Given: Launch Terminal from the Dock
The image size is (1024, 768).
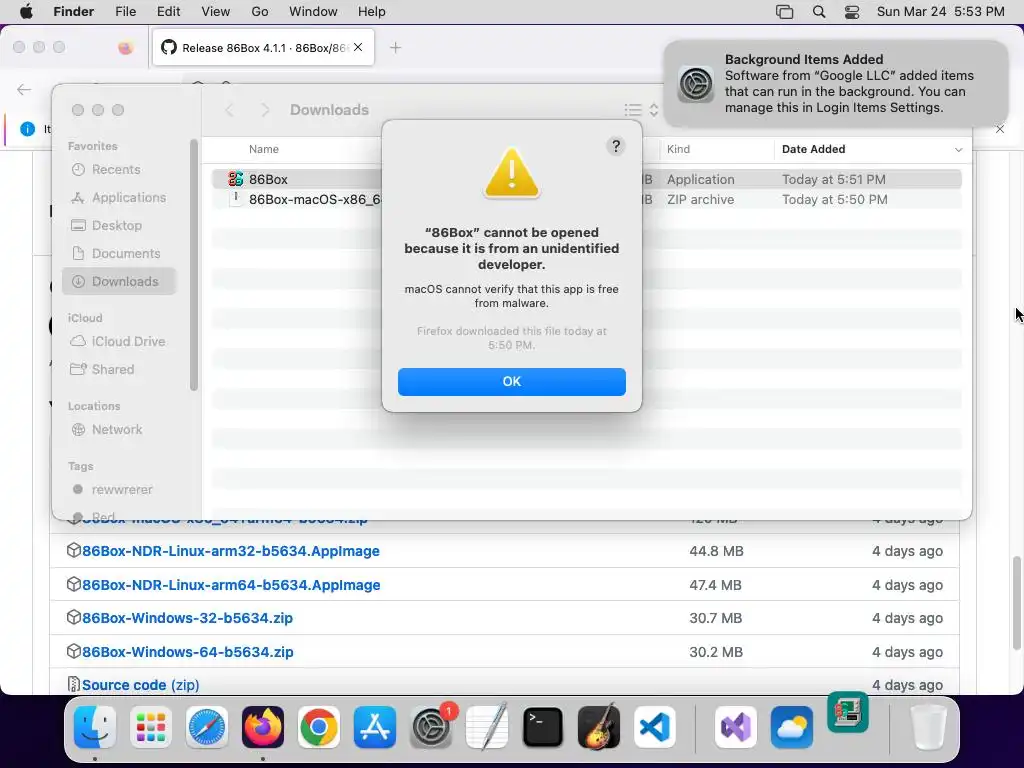Looking at the screenshot, I should pyautogui.click(x=543, y=727).
